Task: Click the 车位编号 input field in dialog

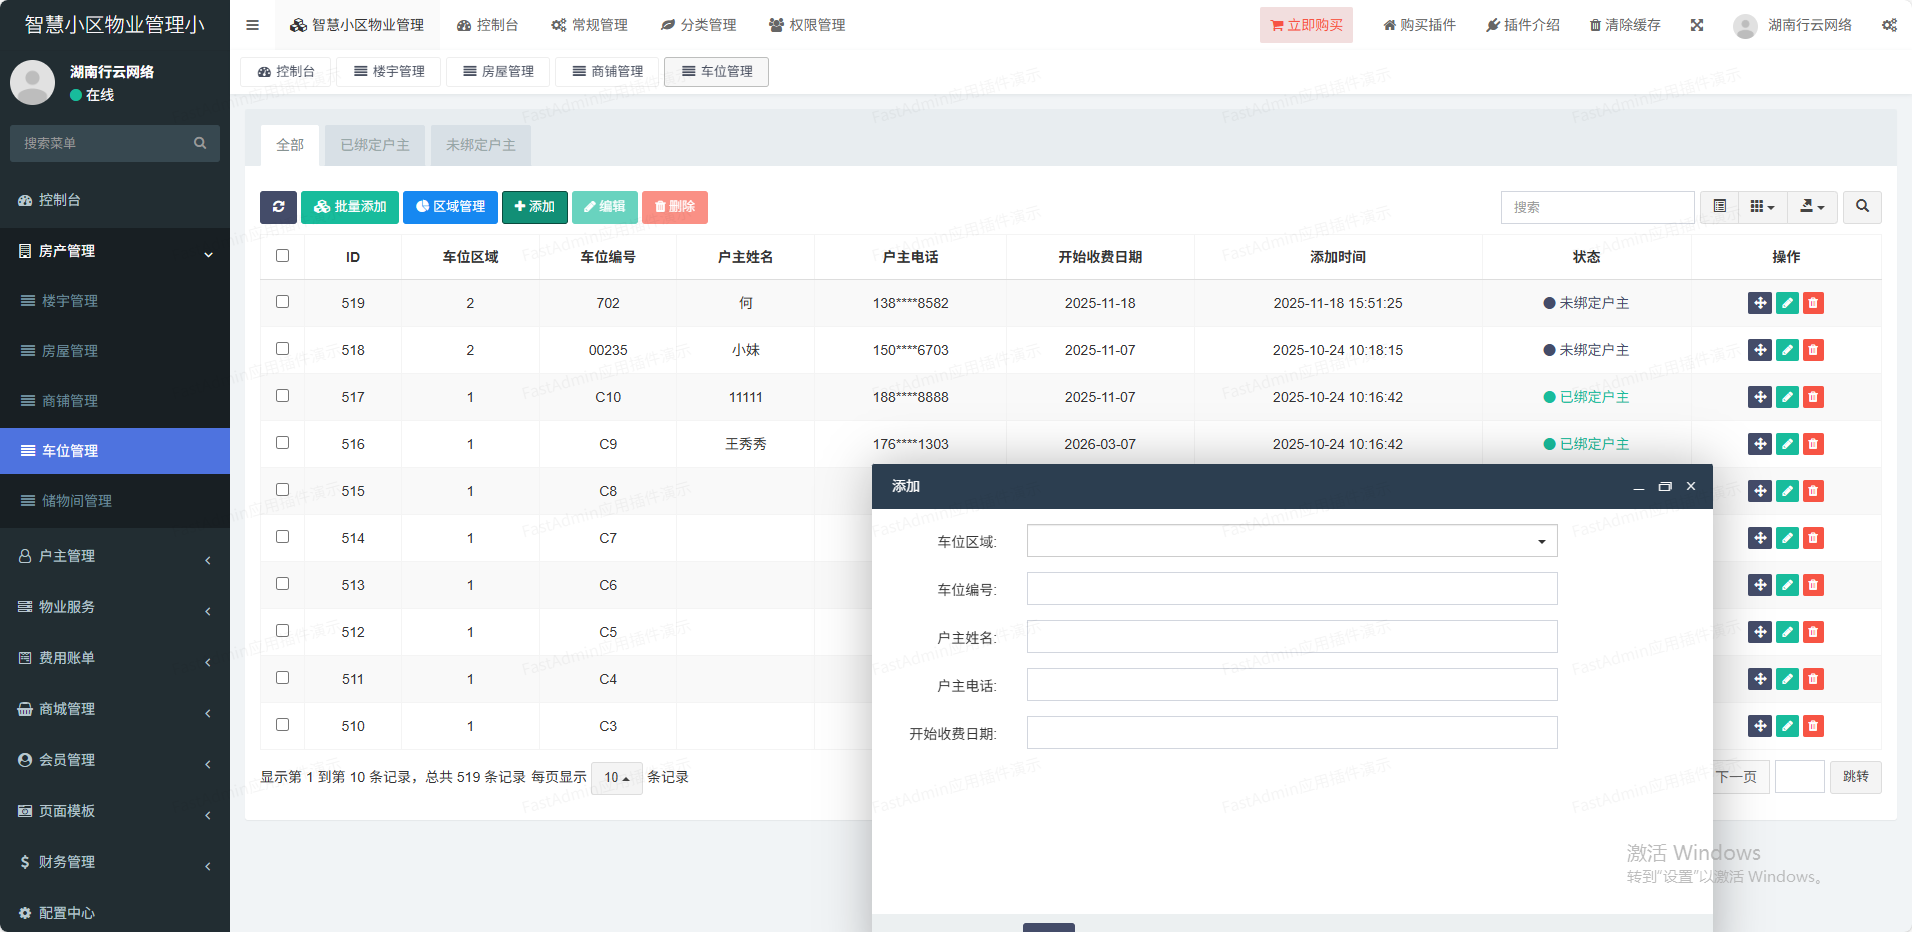Action: point(1291,589)
